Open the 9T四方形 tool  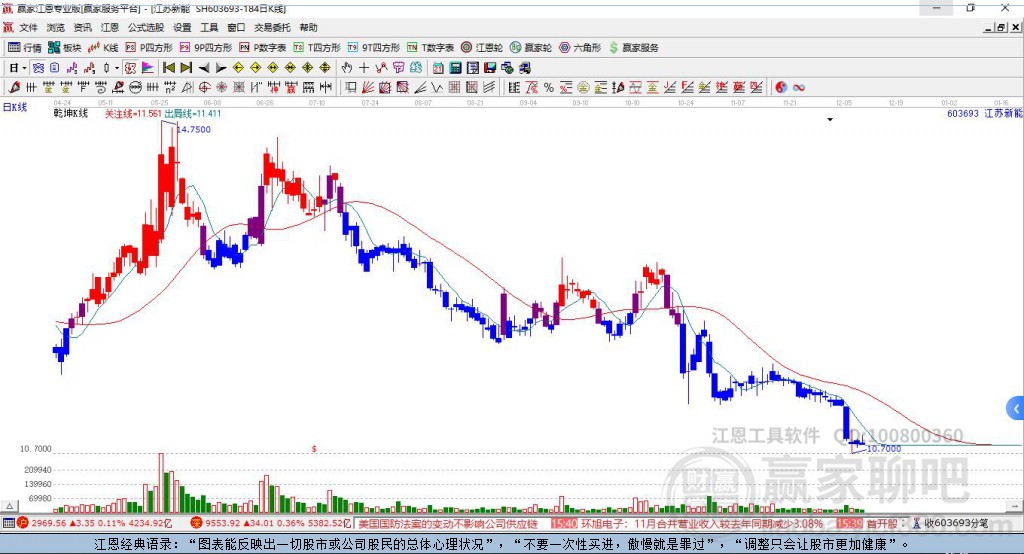[374, 48]
